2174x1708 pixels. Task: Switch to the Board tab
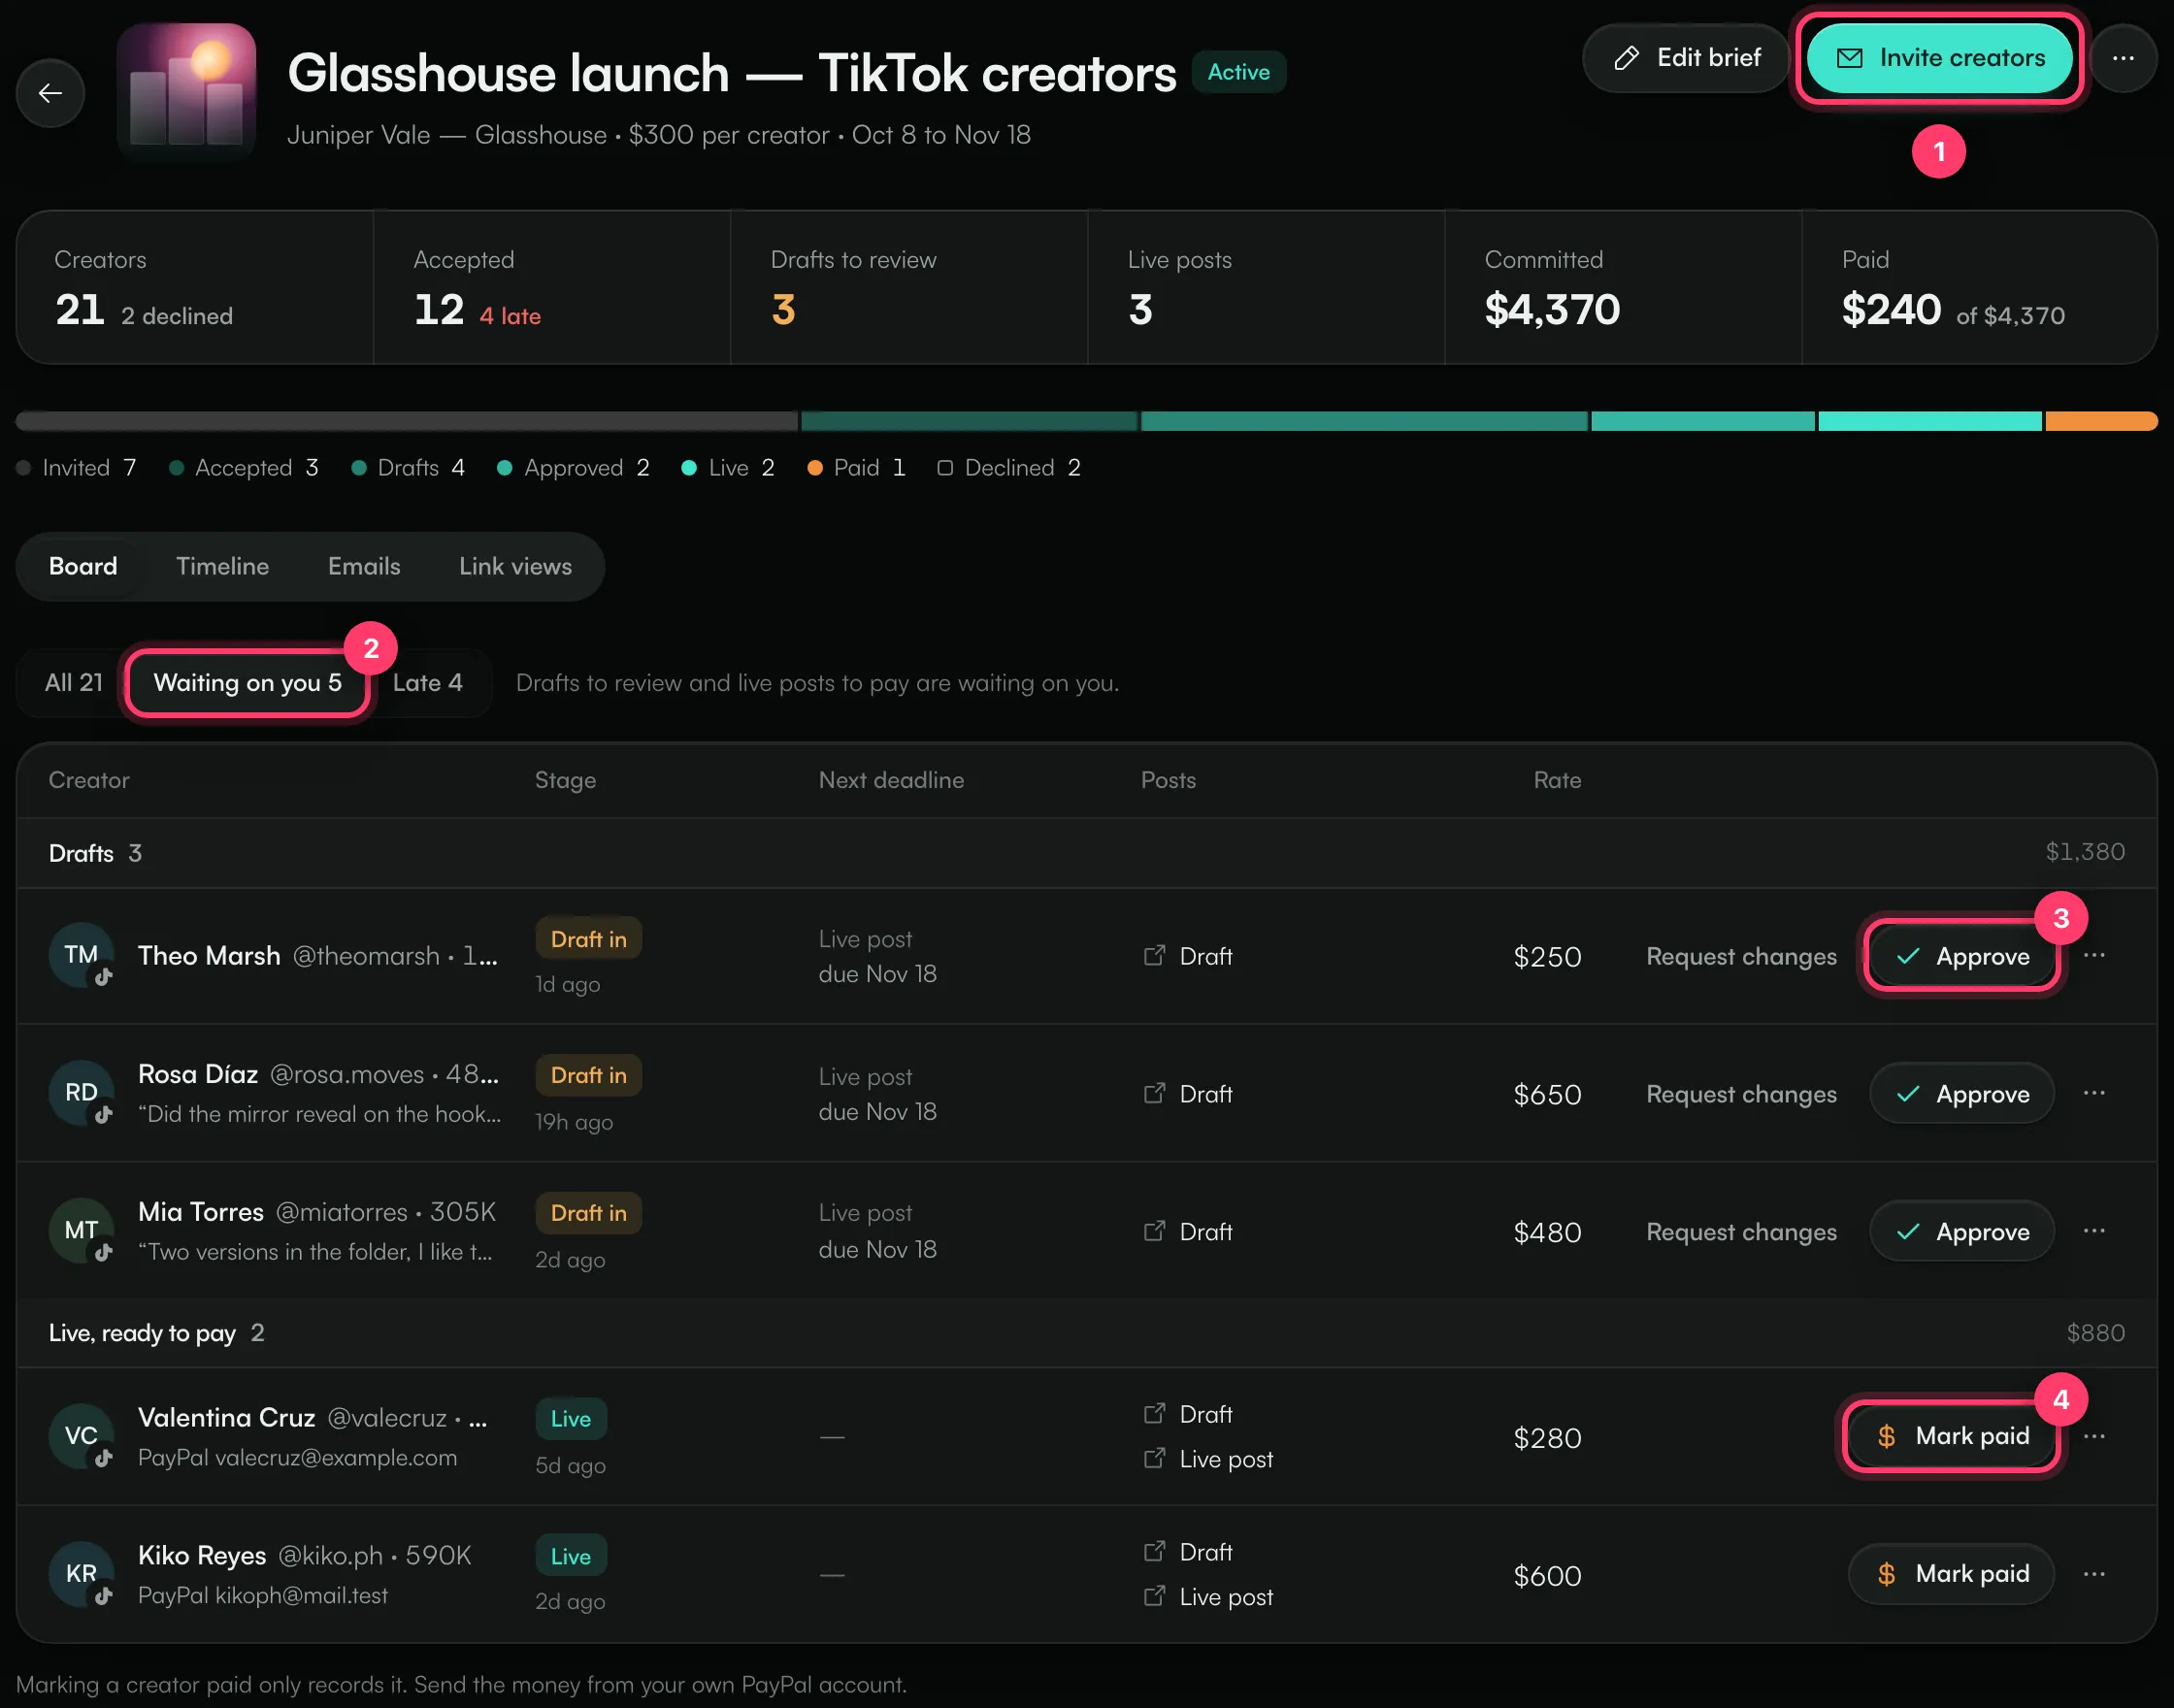point(83,566)
